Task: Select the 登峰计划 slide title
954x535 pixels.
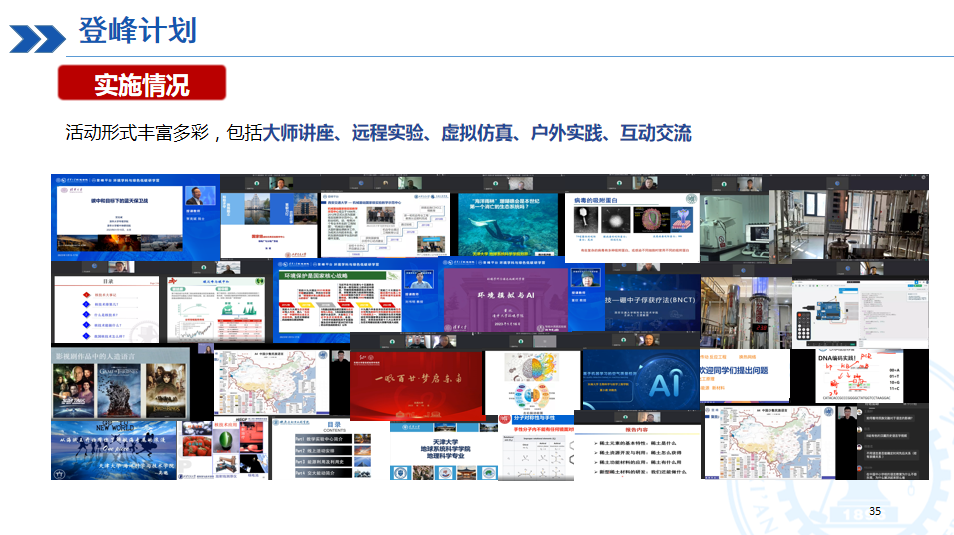Action: [138, 30]
